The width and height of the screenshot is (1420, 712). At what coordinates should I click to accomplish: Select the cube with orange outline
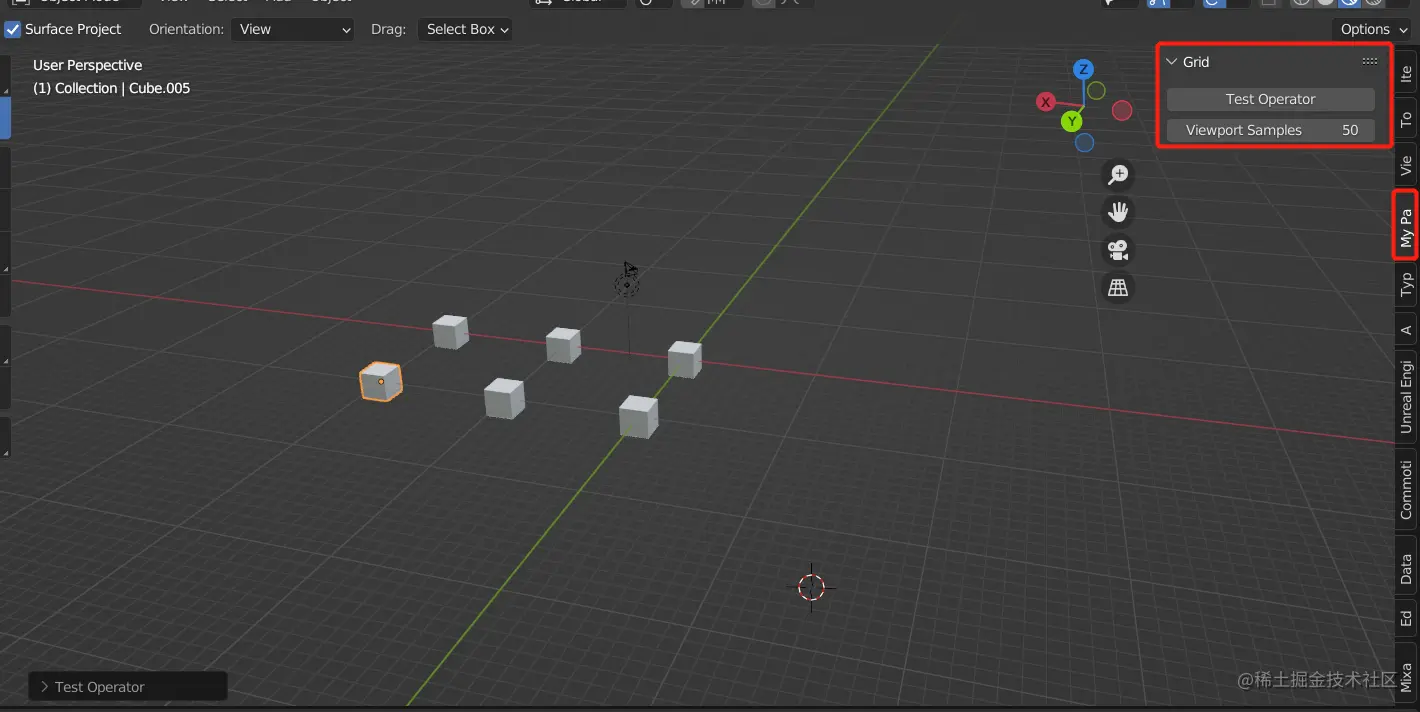(381, 381)
